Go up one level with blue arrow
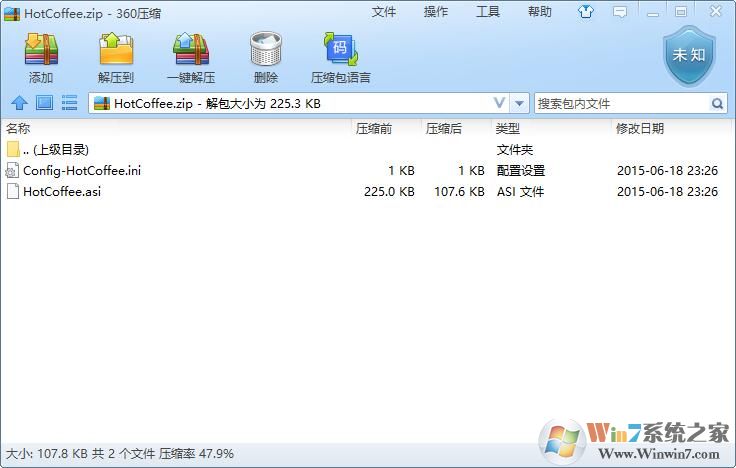This screenshot has width=736, height=468. pos(19,103)
